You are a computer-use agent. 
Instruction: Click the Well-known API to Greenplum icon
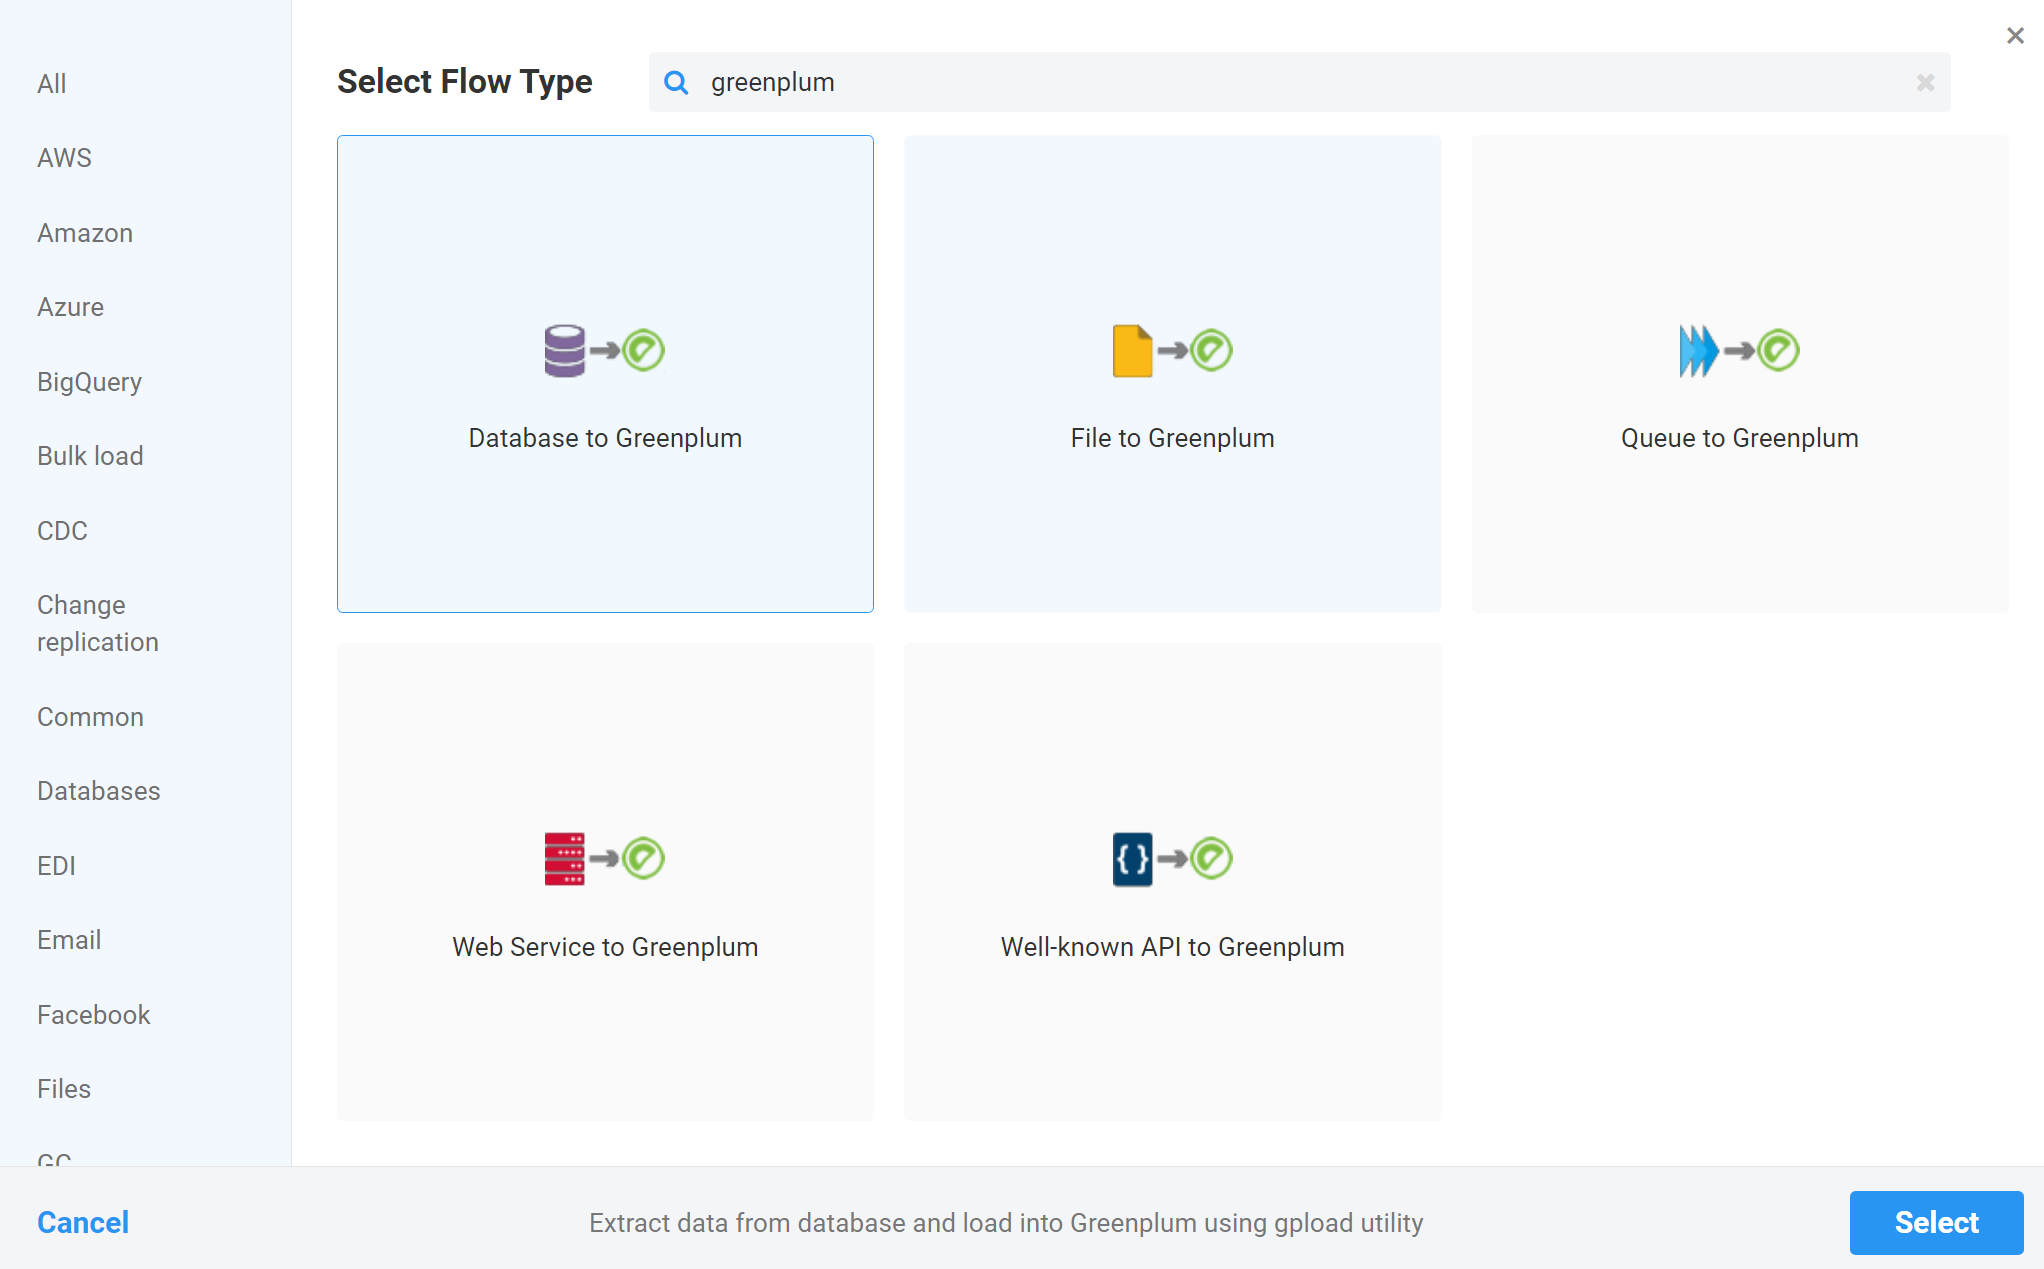click(1172, 858)
